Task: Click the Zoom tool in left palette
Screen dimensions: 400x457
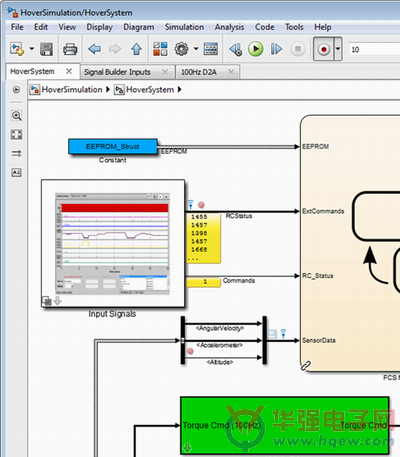Action: tap(16, 115)
